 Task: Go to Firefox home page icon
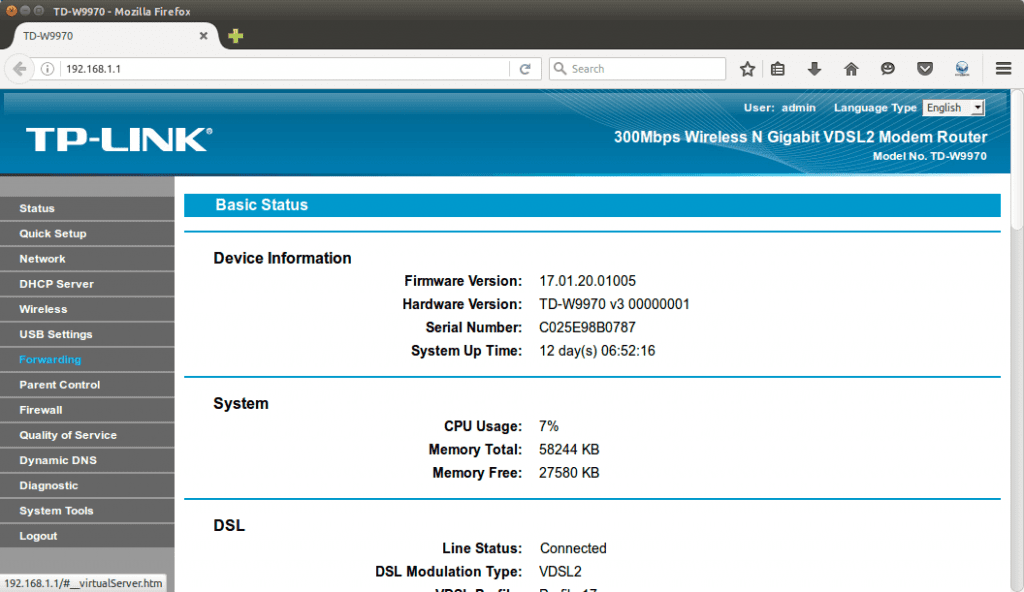click(851, 69)
